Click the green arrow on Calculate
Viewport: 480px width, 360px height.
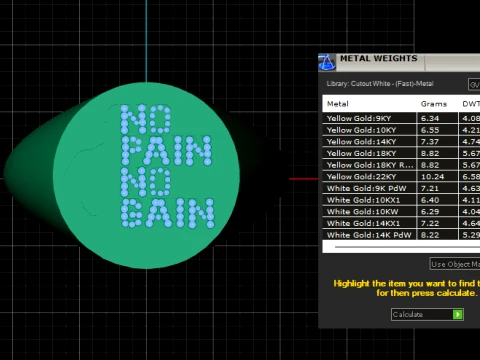coord(458,314)
